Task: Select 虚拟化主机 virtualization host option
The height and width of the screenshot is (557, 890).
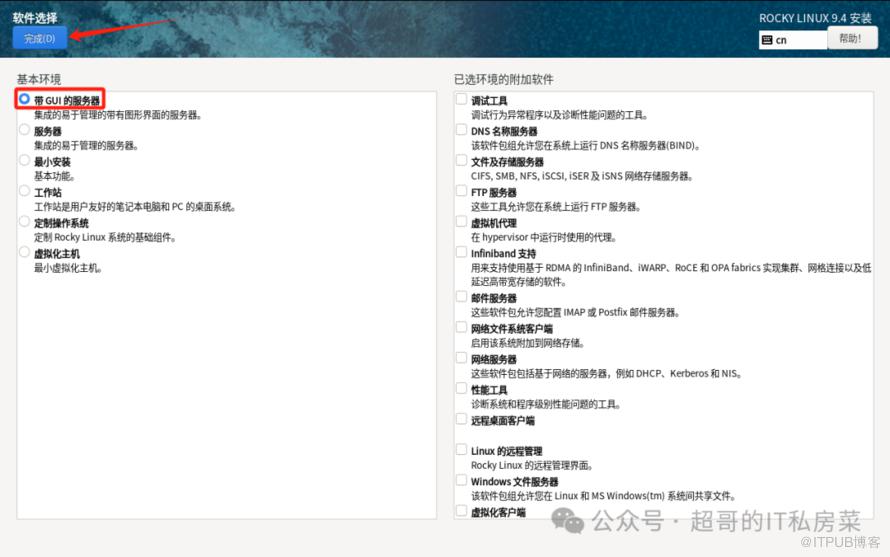Action: coord(24,253)
